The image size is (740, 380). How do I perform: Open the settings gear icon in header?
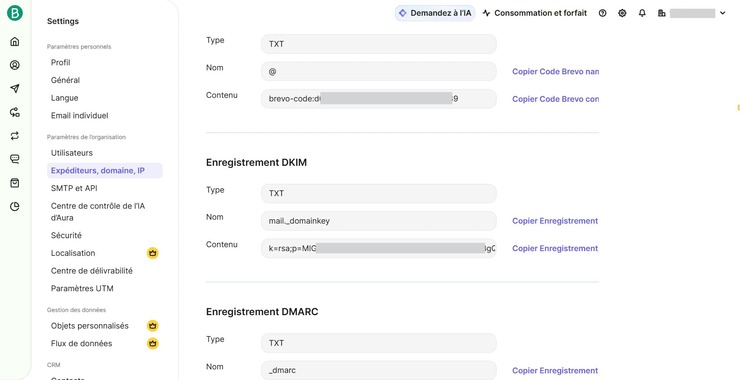pos(622,13)
